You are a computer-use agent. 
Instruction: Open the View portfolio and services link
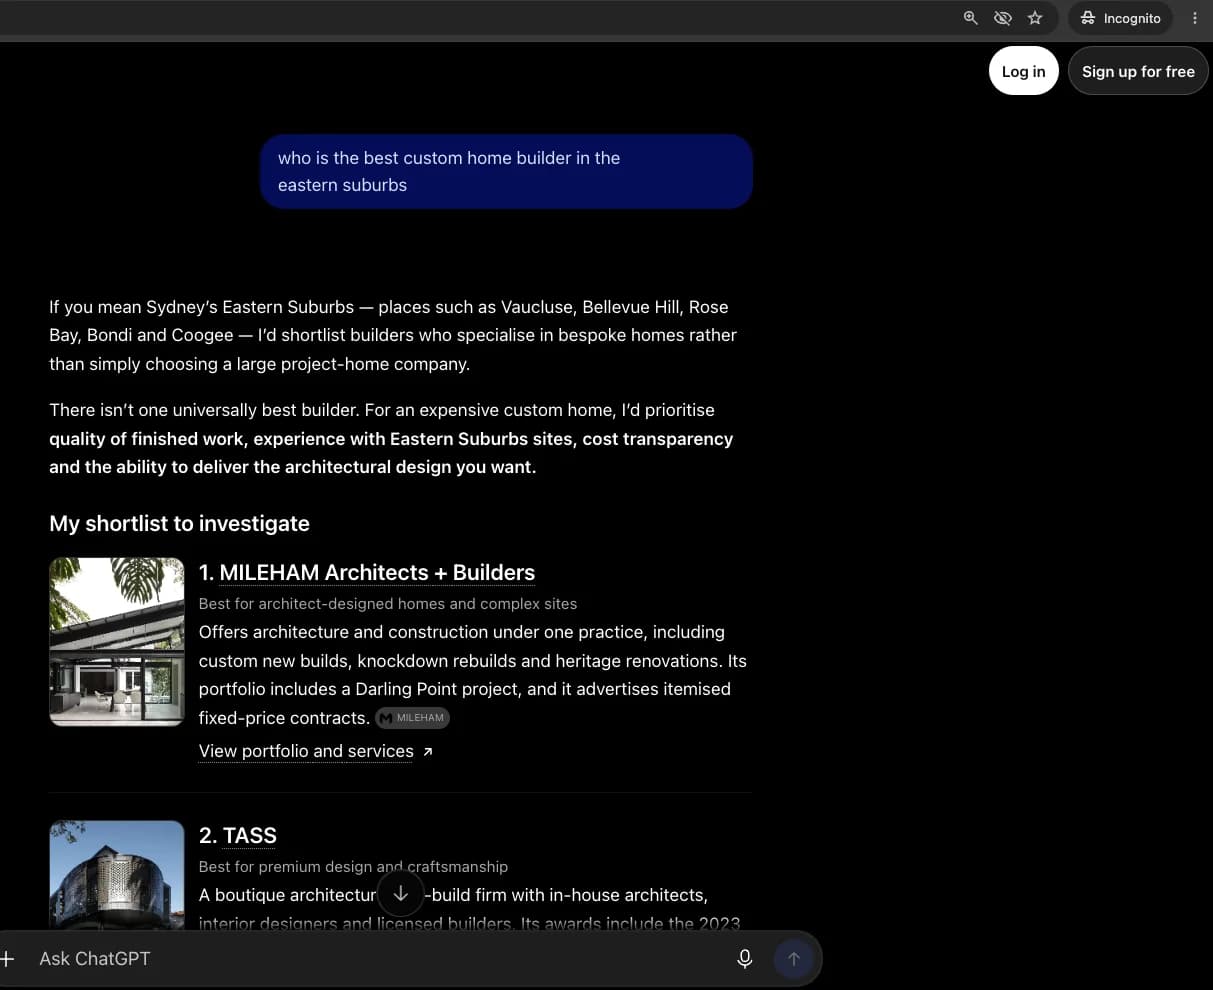(306, 751)
